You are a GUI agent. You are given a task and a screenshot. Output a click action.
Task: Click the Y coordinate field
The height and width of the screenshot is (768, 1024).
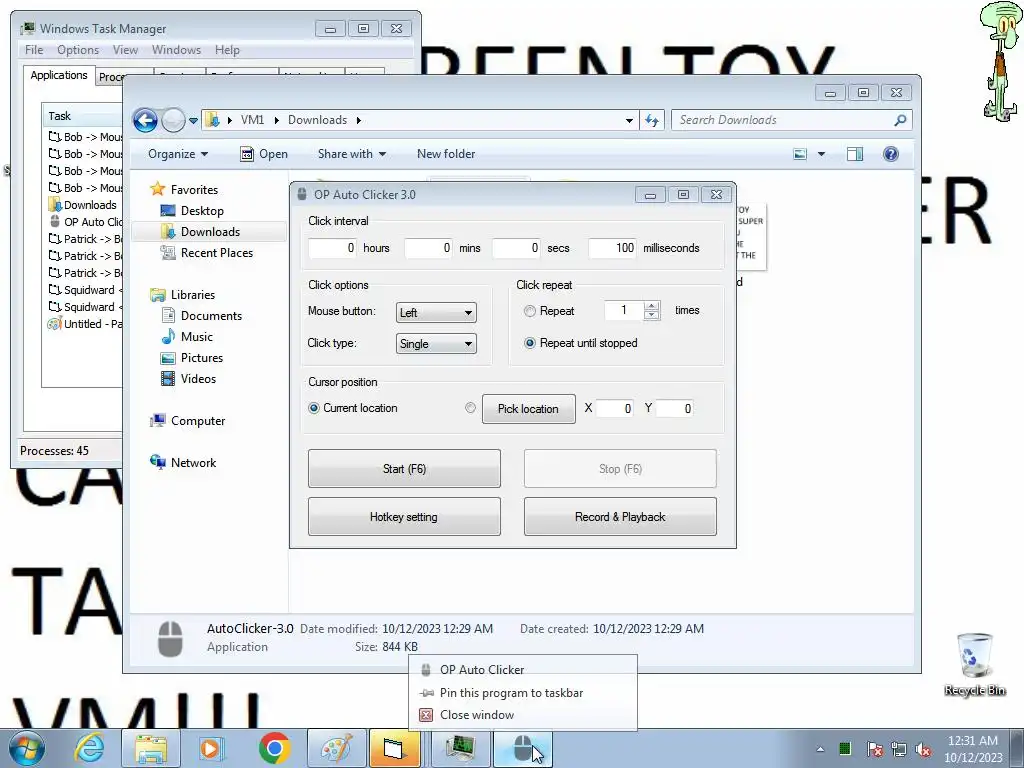(x=675, y=408)
